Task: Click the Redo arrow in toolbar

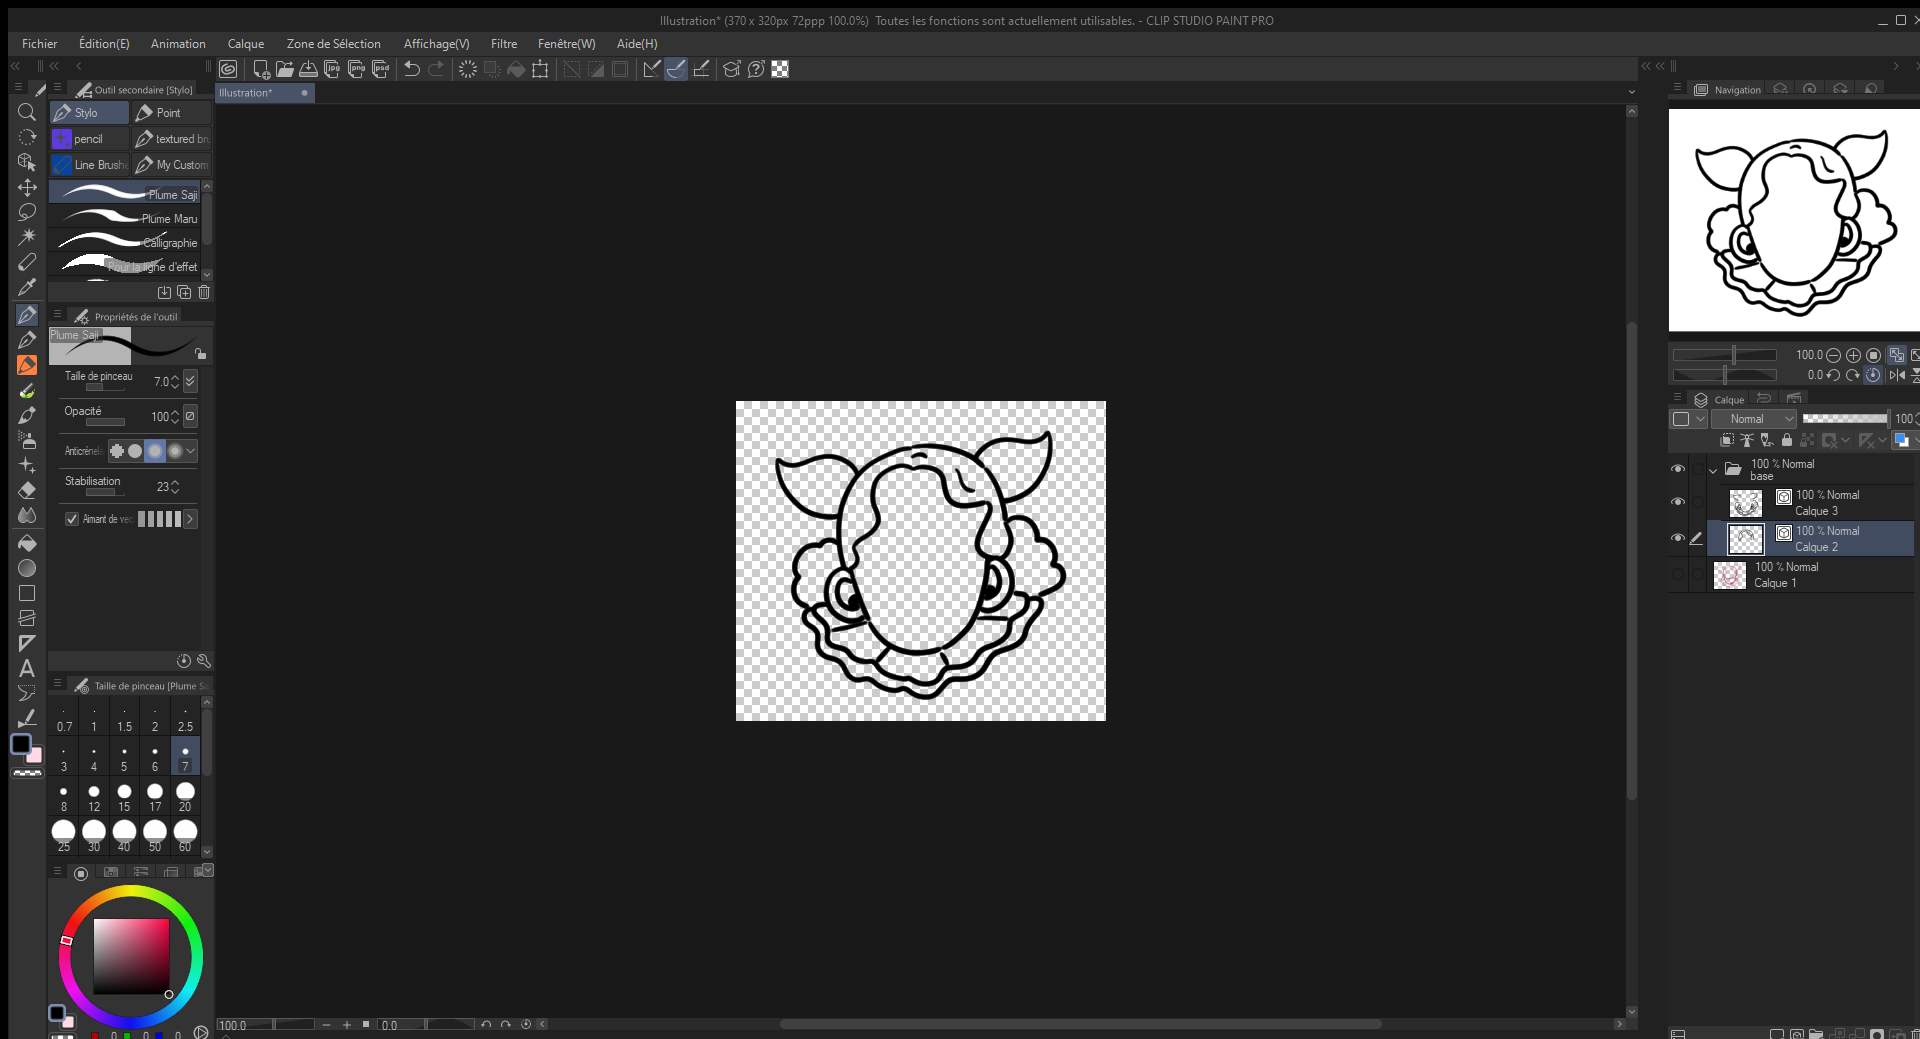Action: coord(436,69)
